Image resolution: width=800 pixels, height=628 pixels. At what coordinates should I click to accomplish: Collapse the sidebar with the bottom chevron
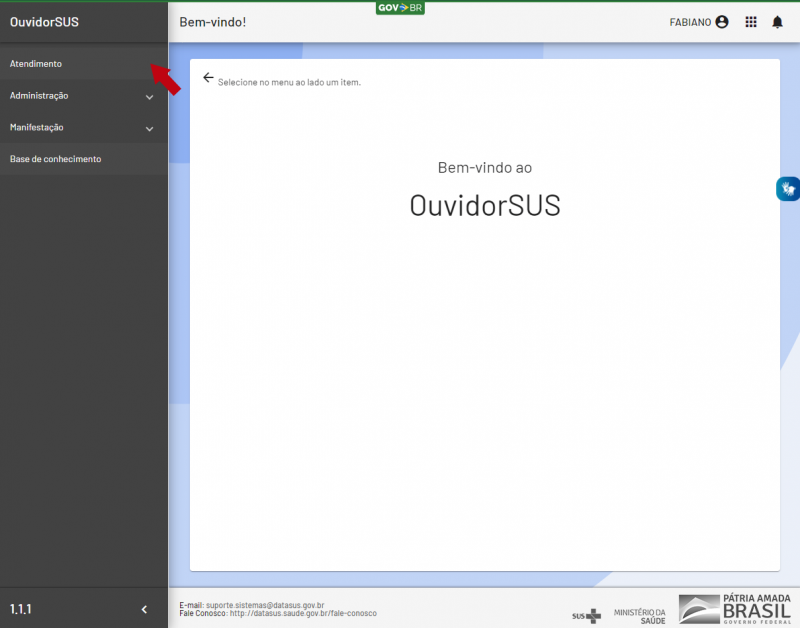coord(143,608)
